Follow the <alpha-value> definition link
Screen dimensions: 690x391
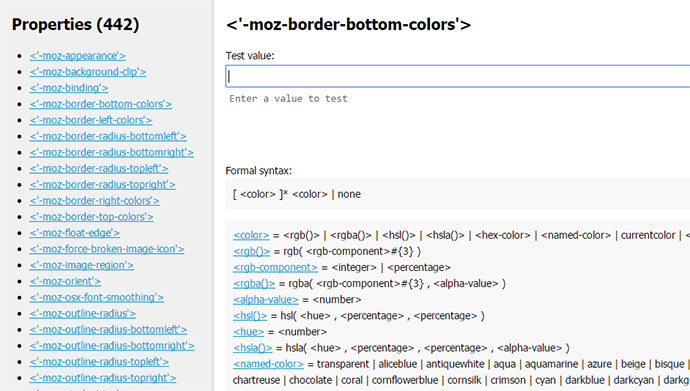pos(266,300)
